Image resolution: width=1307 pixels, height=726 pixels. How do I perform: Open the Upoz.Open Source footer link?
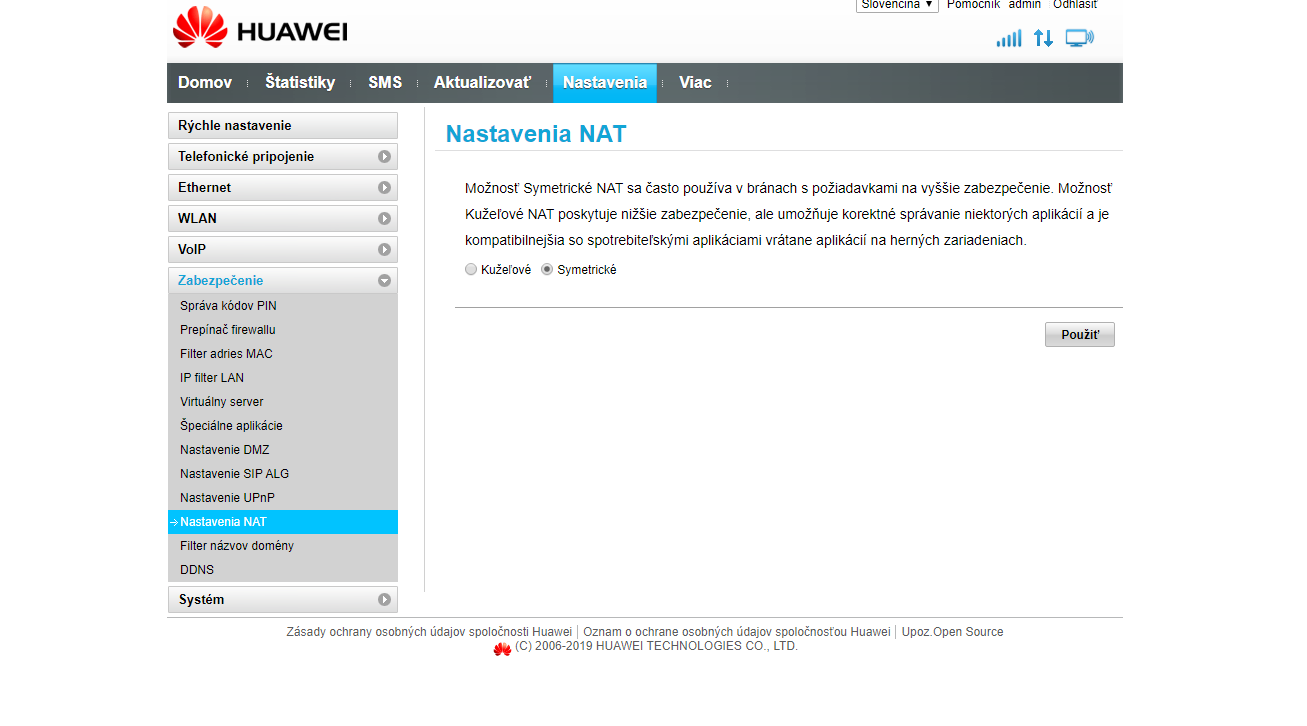[952, 632]
